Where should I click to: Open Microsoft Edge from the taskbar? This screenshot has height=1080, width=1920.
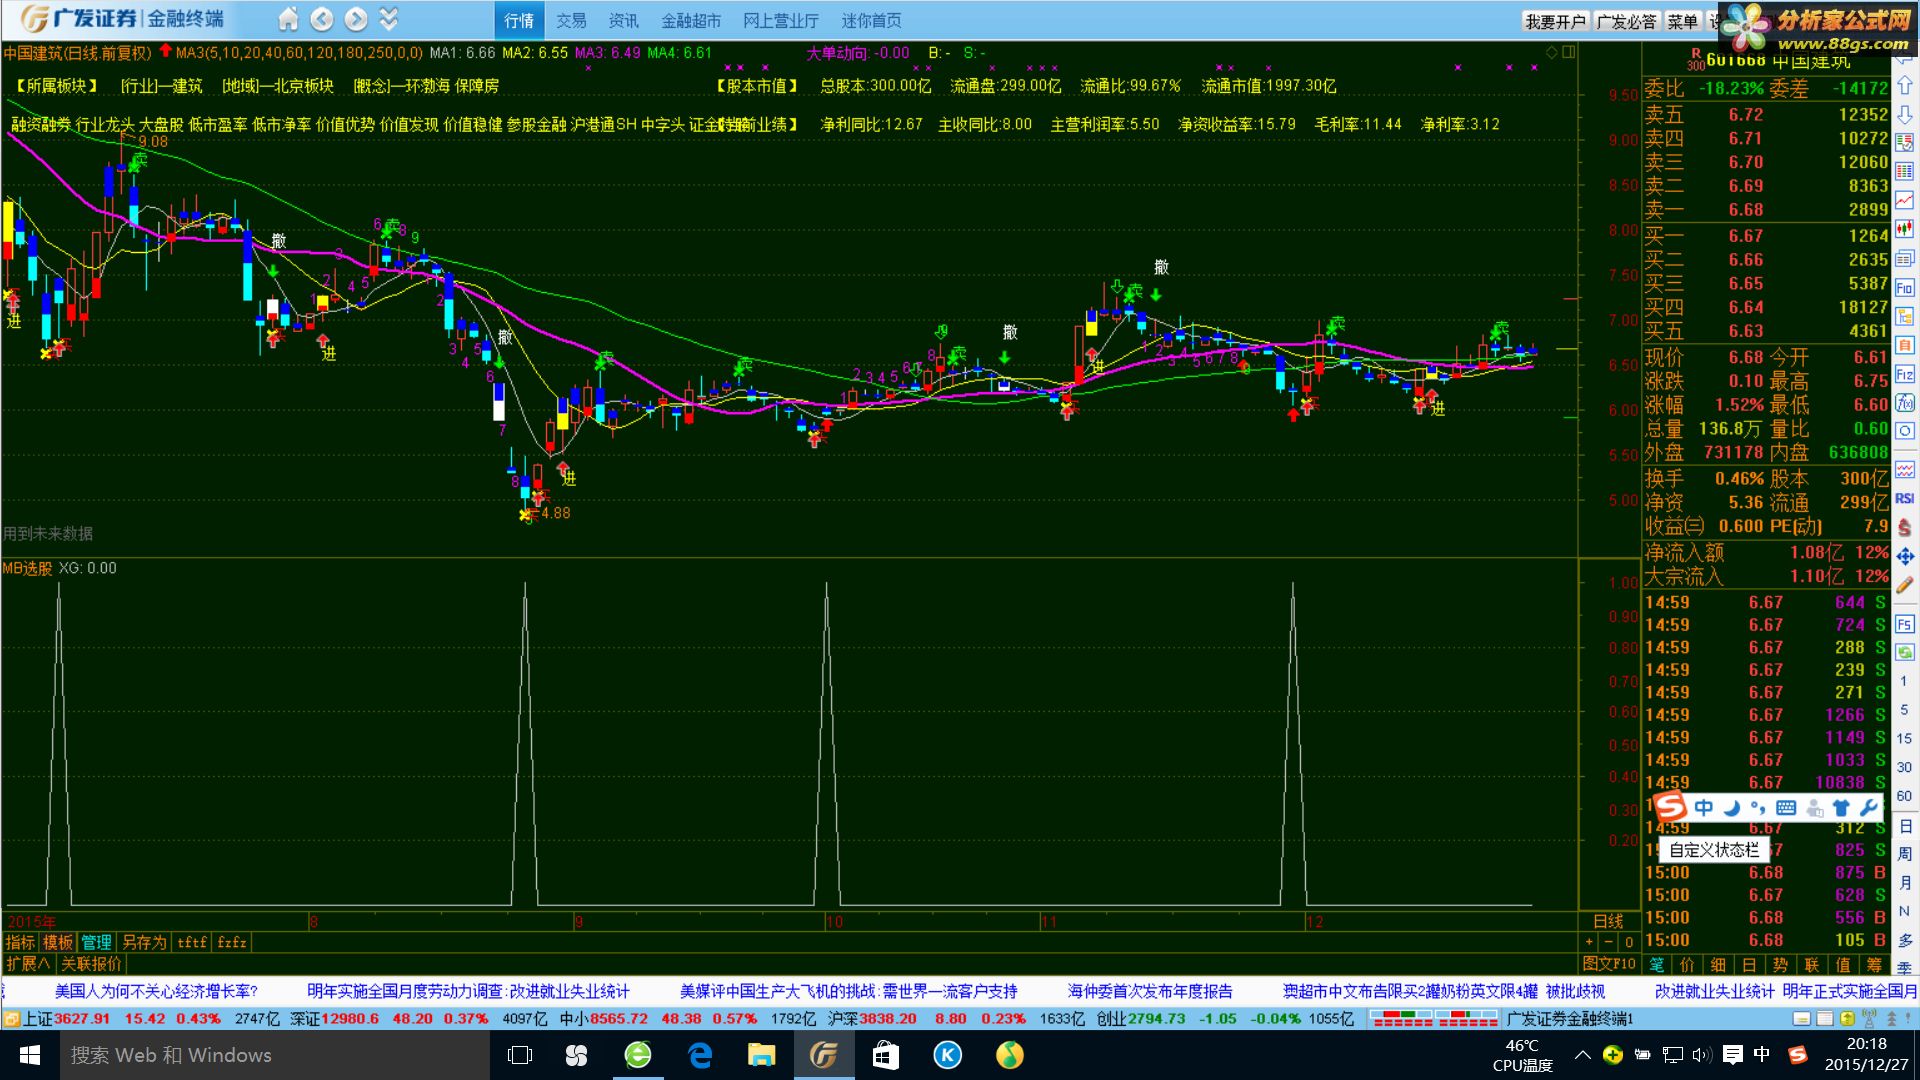[700, 1055]
